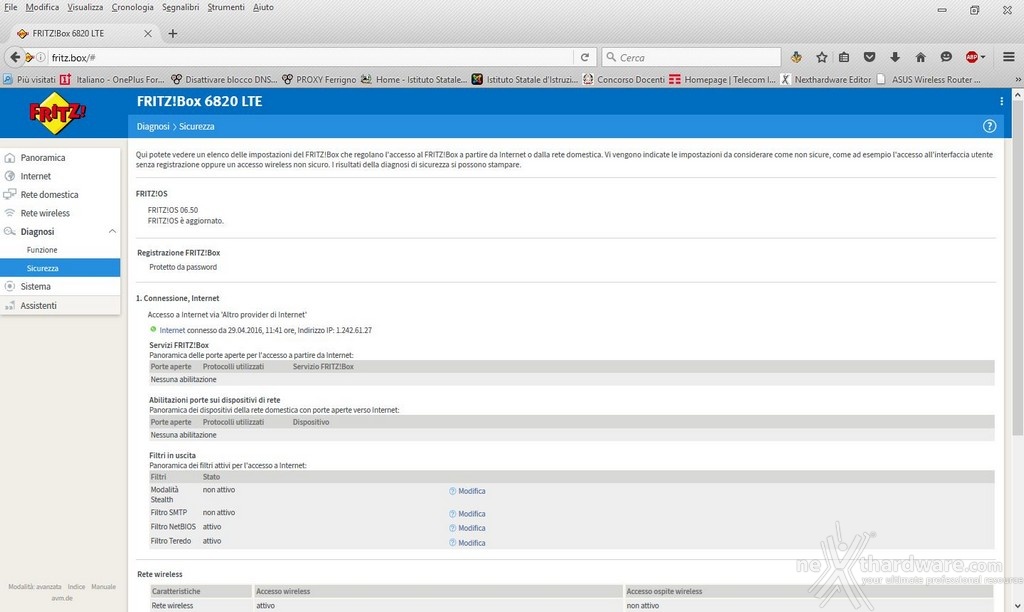The width and height of the screenshot is (1024, 612).
Task: Click the FRITZ! logo
Action: coord(57,113)
